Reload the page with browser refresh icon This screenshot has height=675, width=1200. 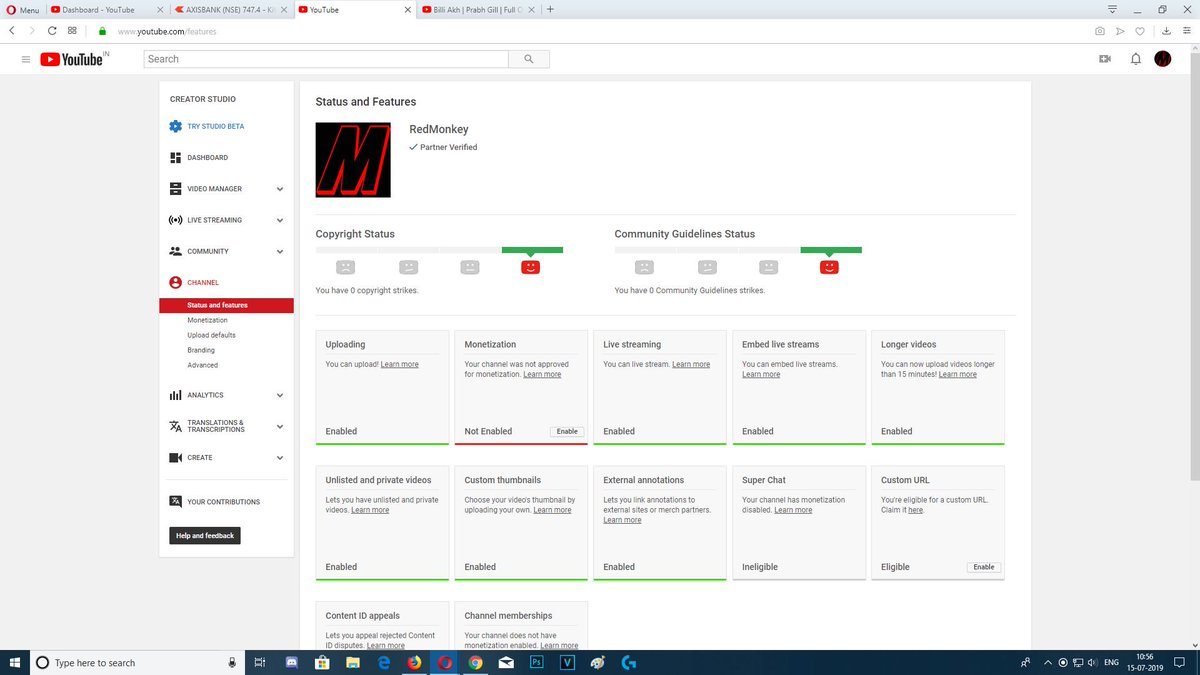[x=52, y=31]
